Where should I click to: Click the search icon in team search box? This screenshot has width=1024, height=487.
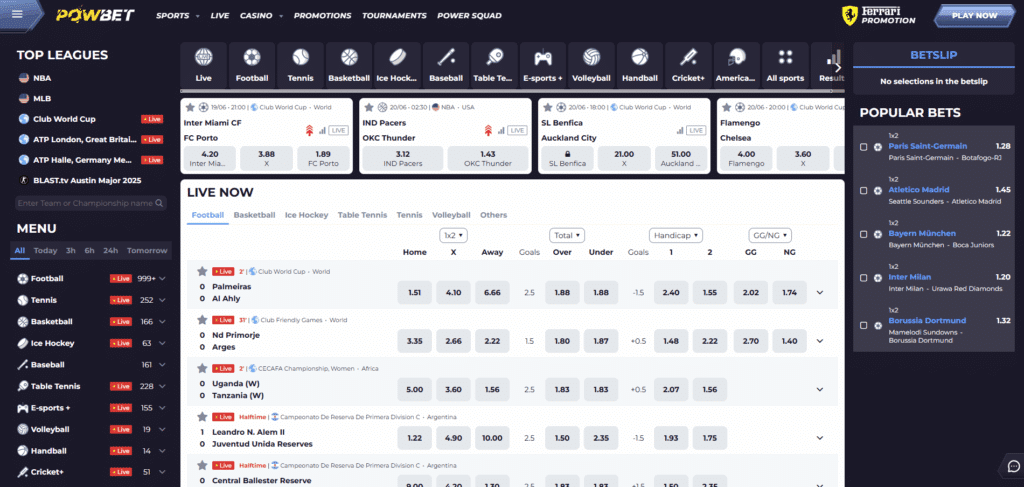[160, 204]
